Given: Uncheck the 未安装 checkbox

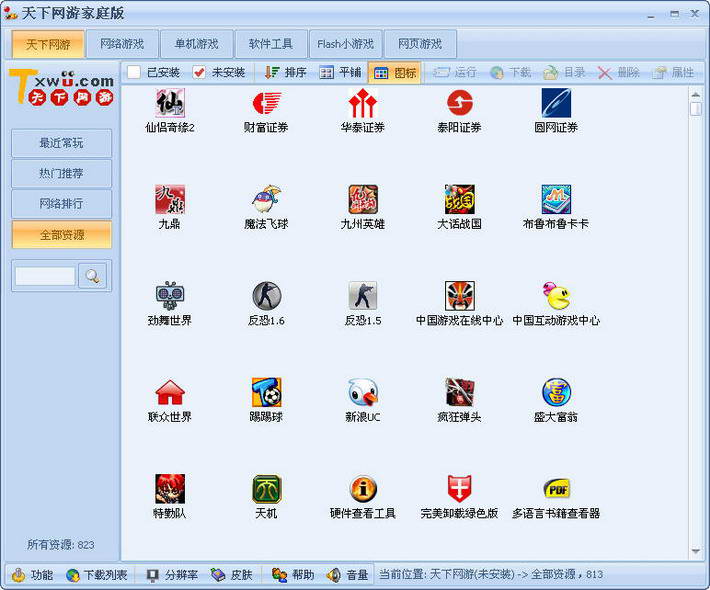Looking at the screenshot, I should coord(199,72).
